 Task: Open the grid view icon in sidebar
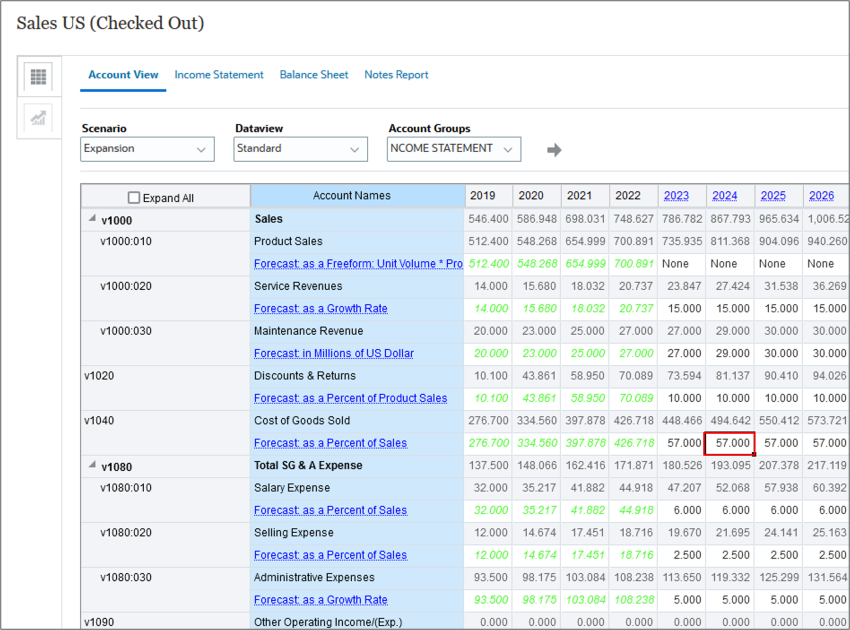pyautogui.click(x=38, y=76)
